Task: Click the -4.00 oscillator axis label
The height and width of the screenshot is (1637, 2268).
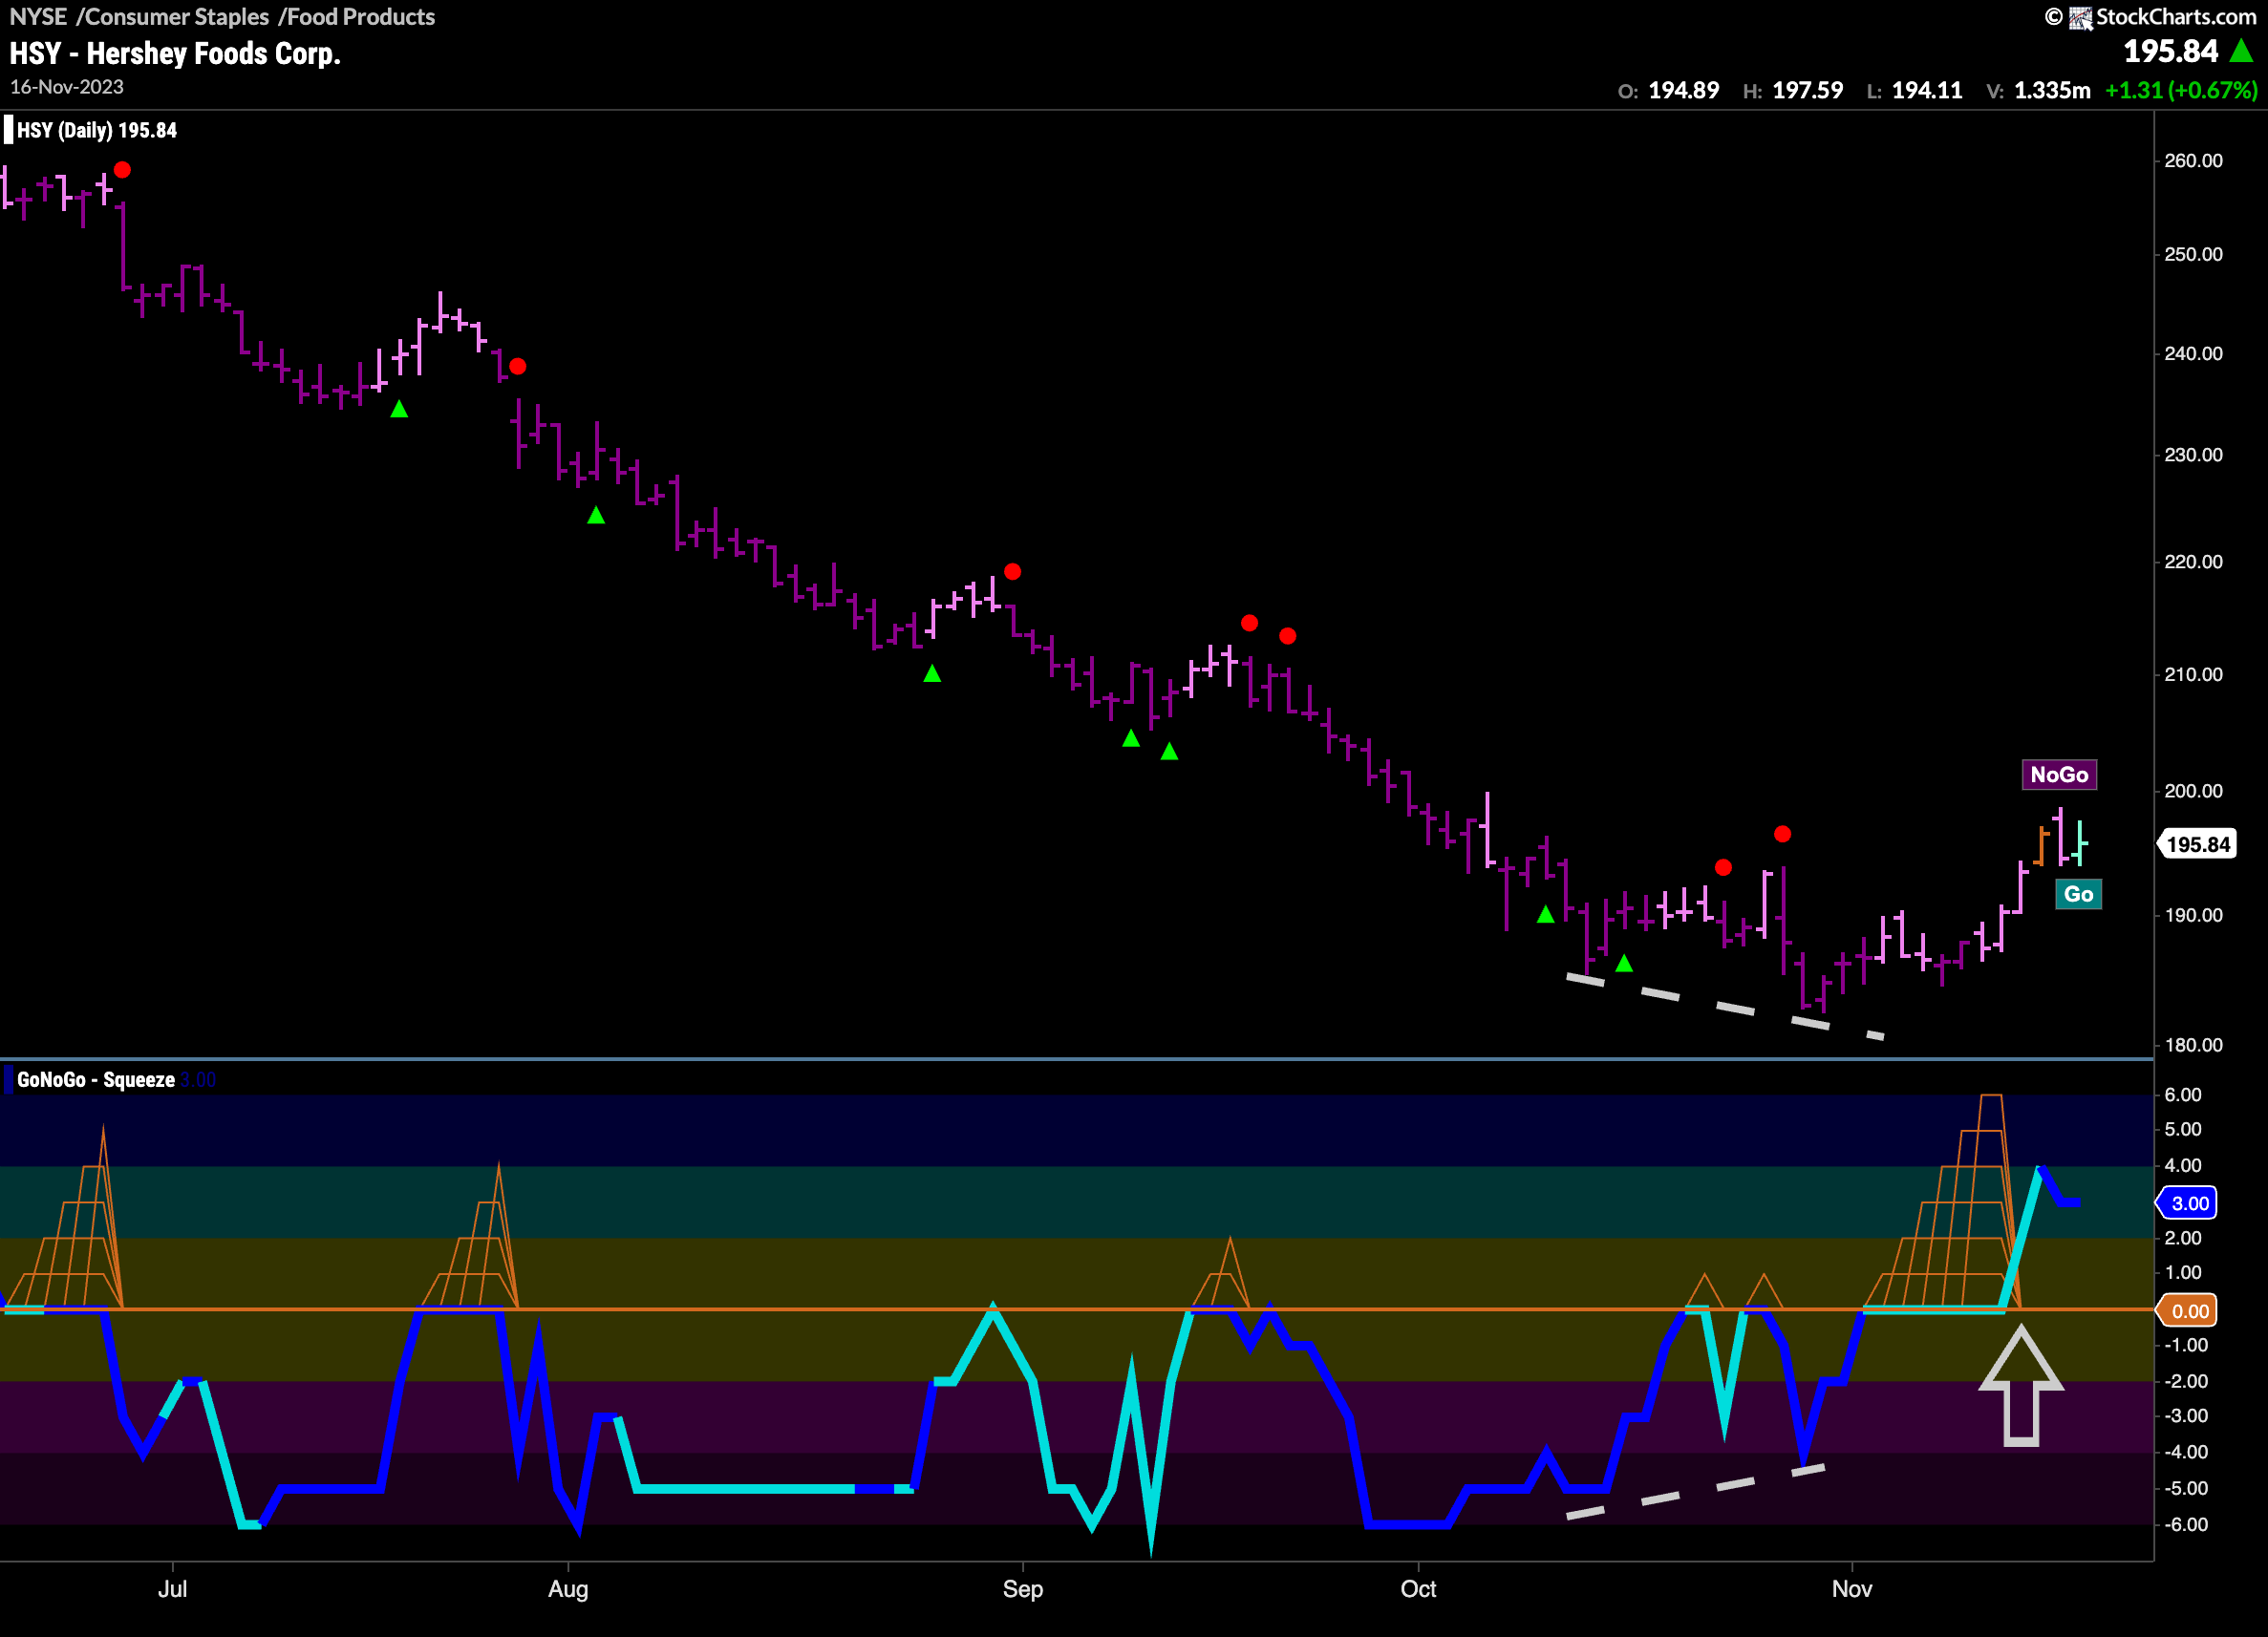Action: tap(2185, 1452)
